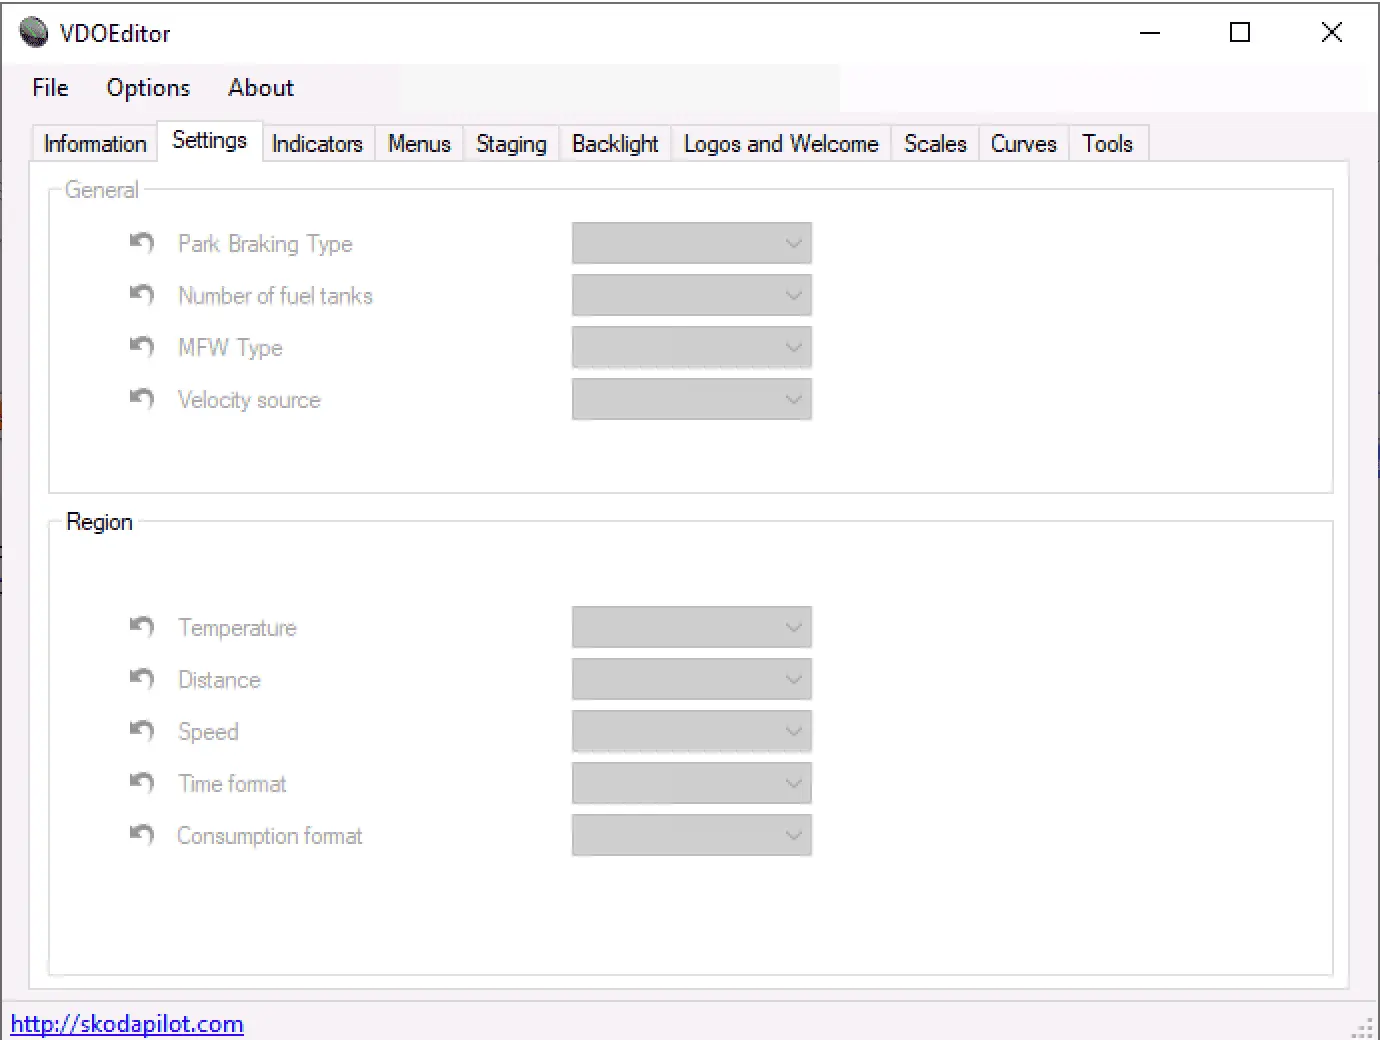Open the Park Braking Type dropdown

point(691,243)
